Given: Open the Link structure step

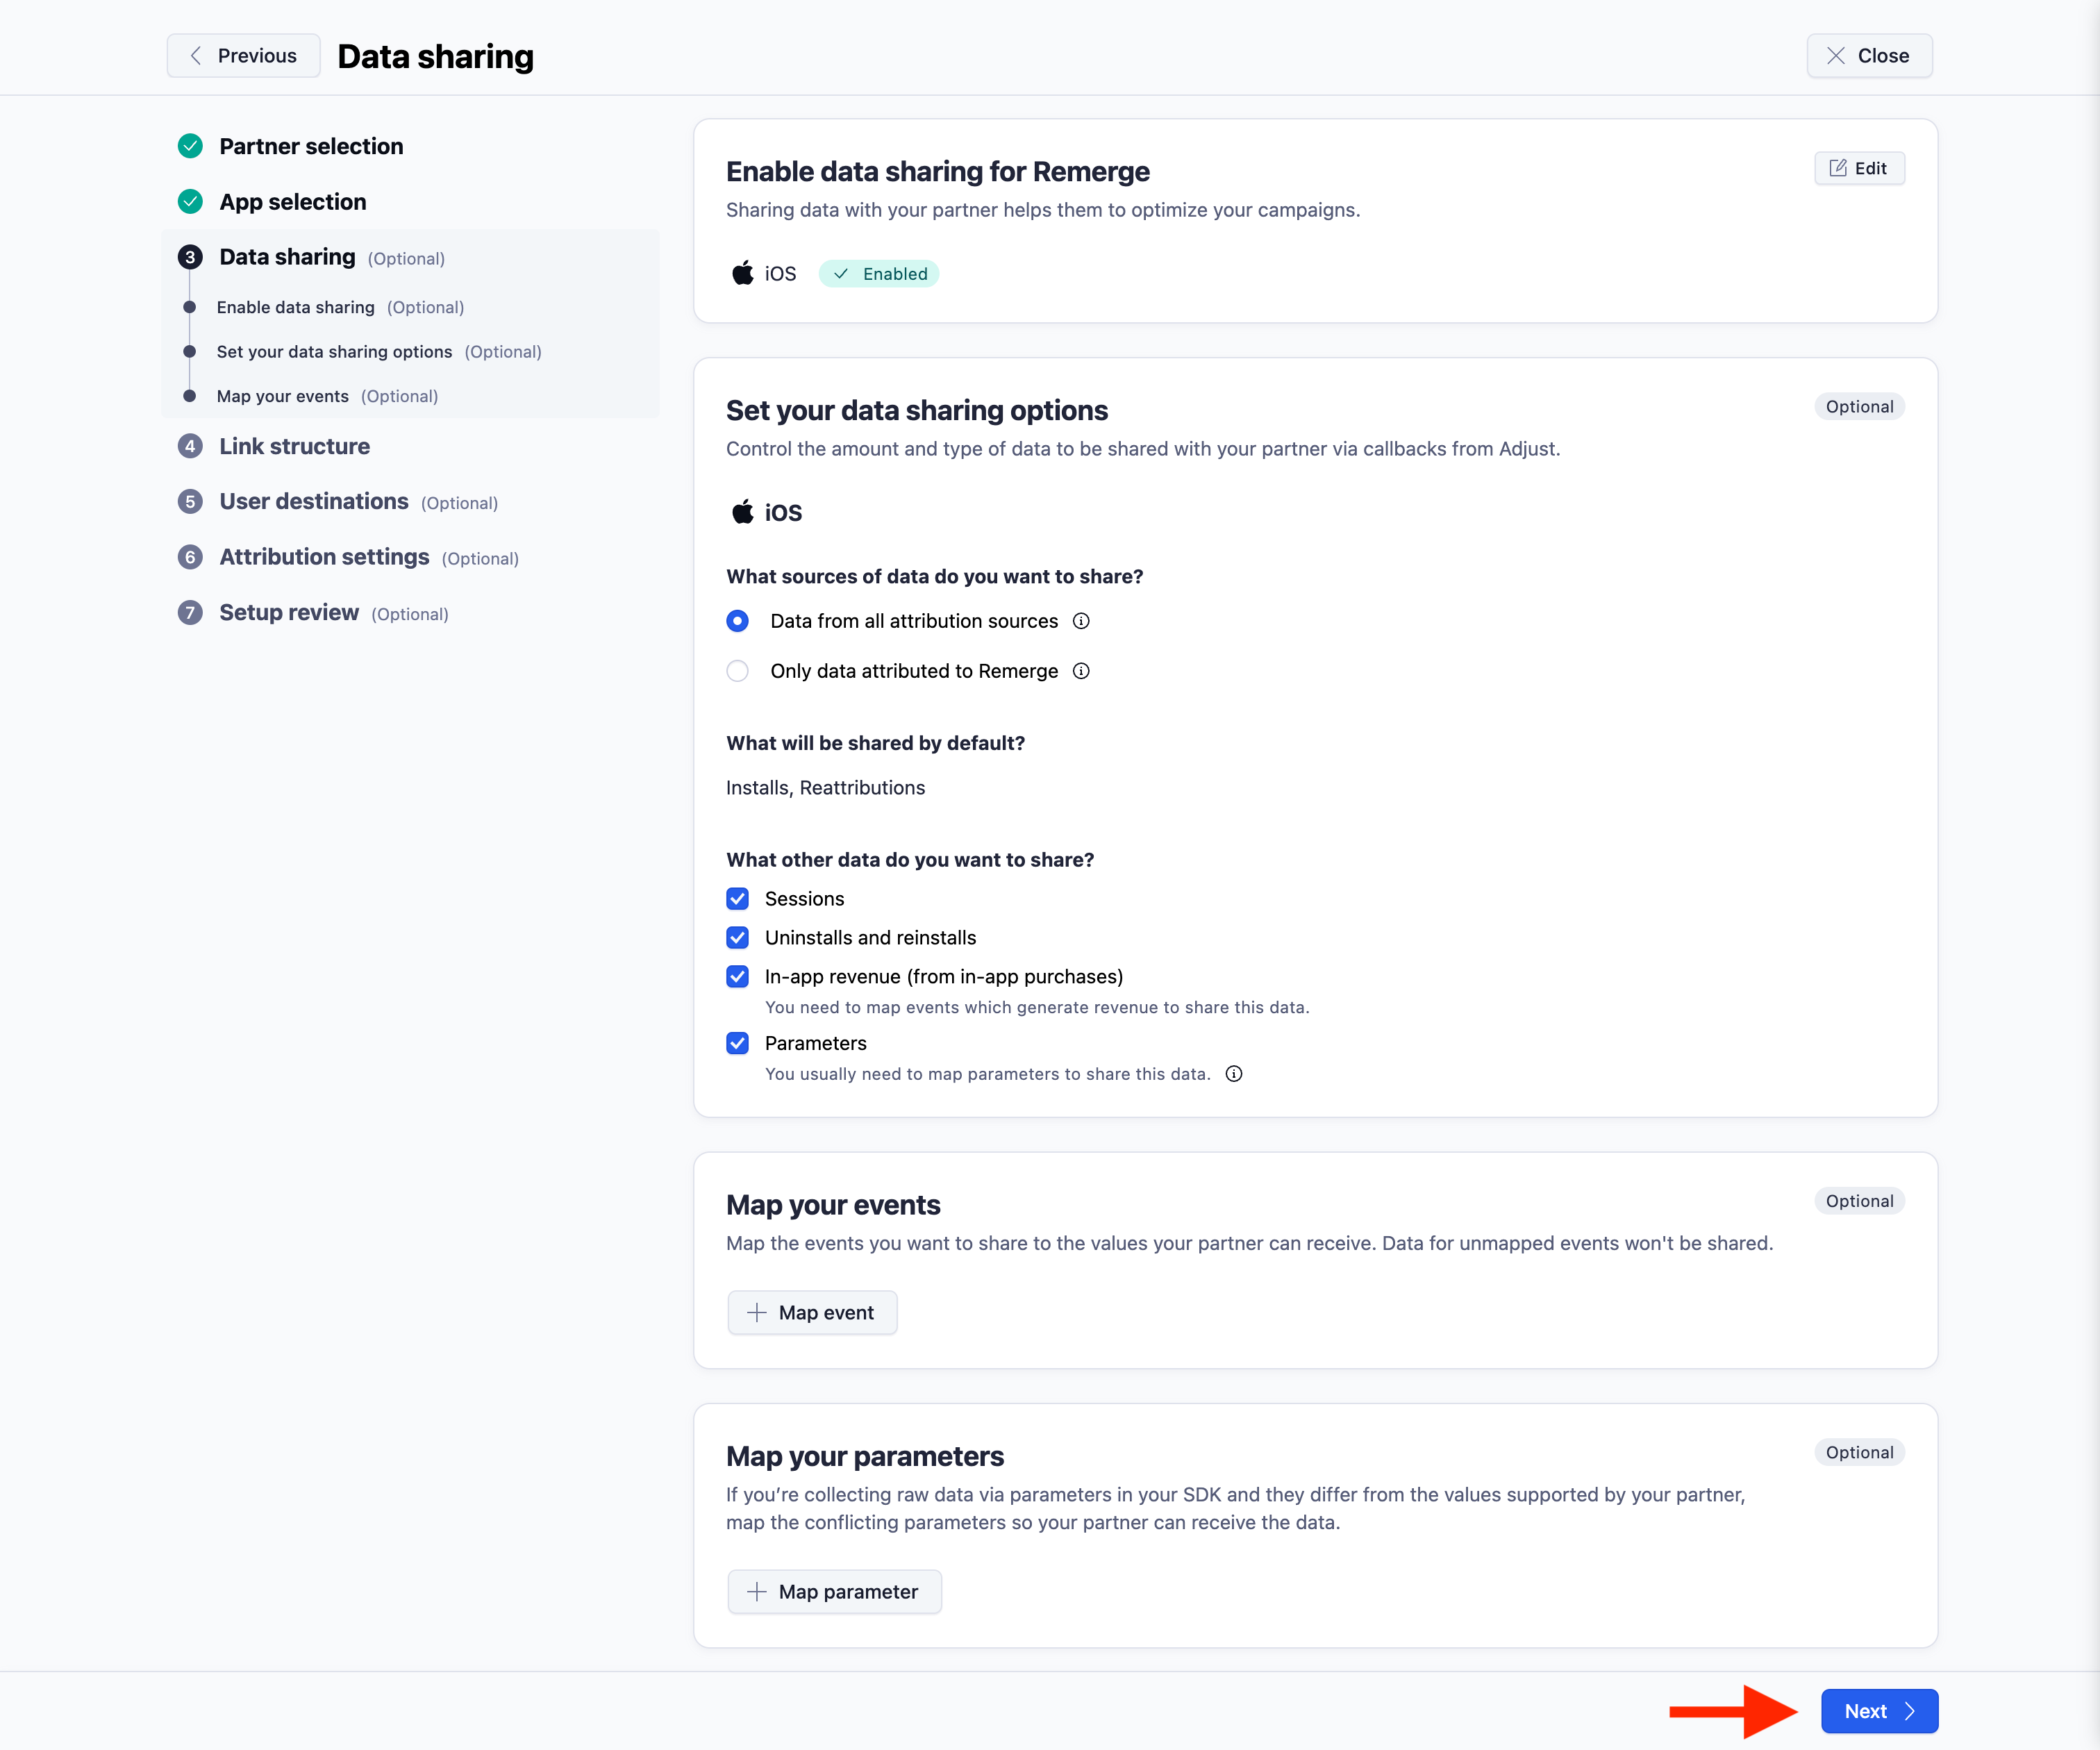Looking at the screenshot, I should [x=294, y=446].
